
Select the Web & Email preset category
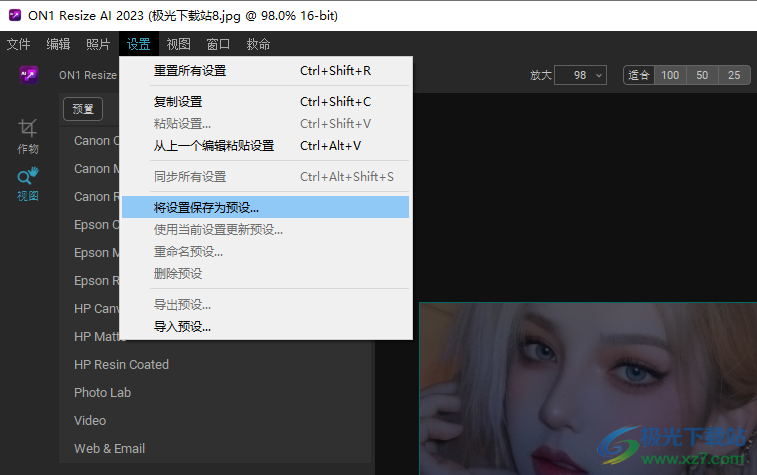pos(110,448)
